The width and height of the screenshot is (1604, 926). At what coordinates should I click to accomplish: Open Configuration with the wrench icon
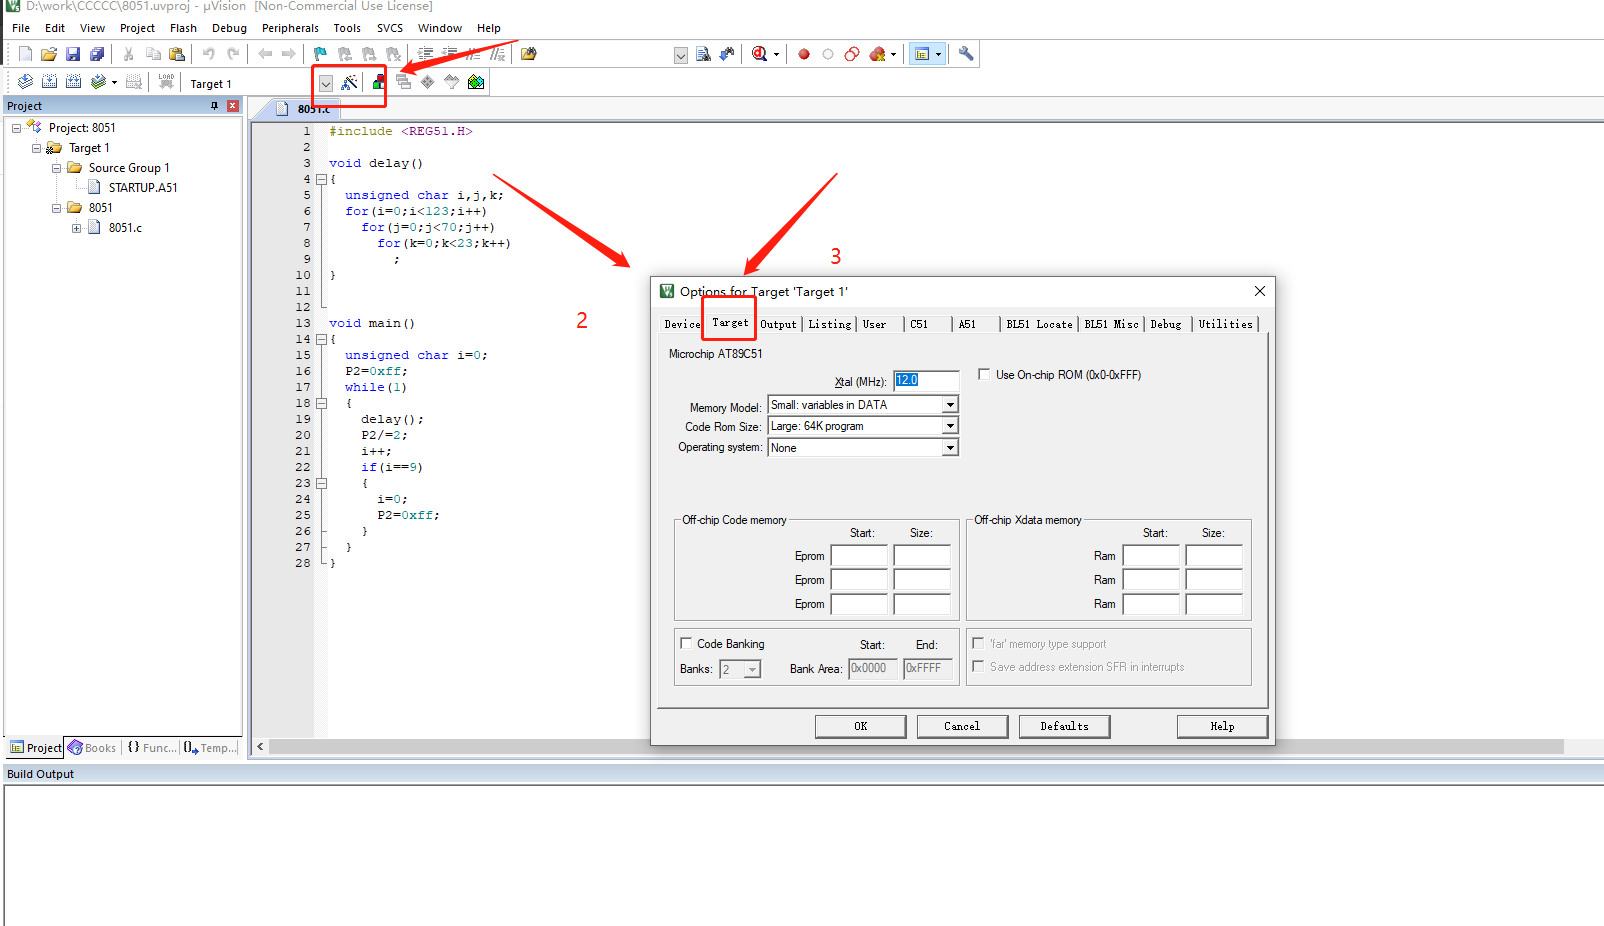pyautogui.click(x=966, y=54)
